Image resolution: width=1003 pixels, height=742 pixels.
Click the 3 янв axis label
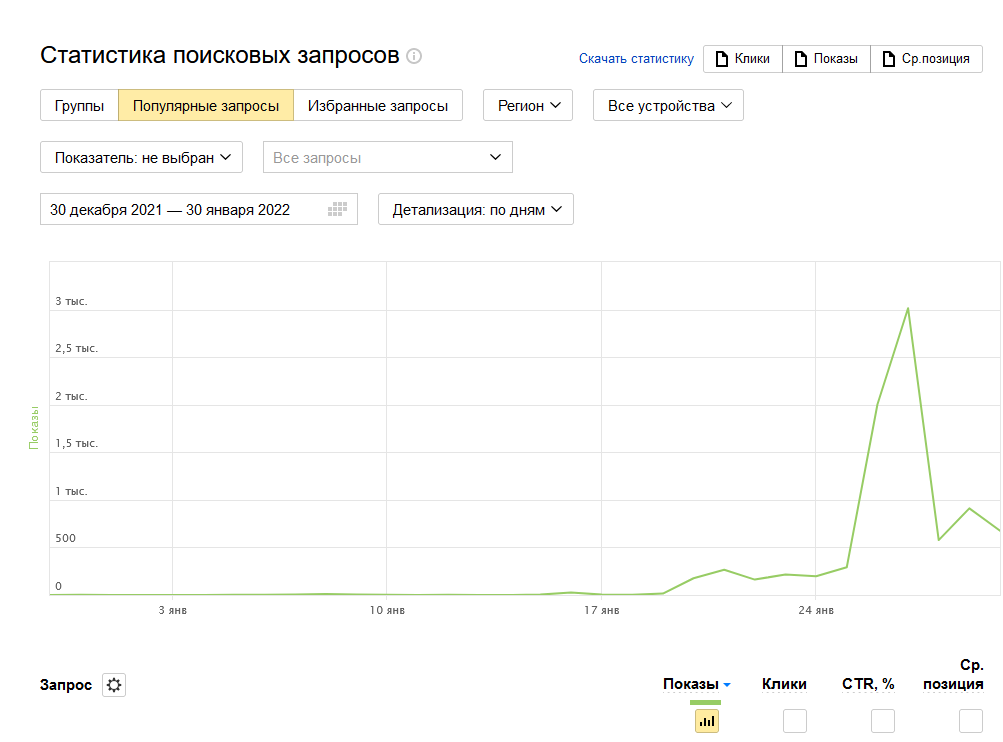(173, 610)
